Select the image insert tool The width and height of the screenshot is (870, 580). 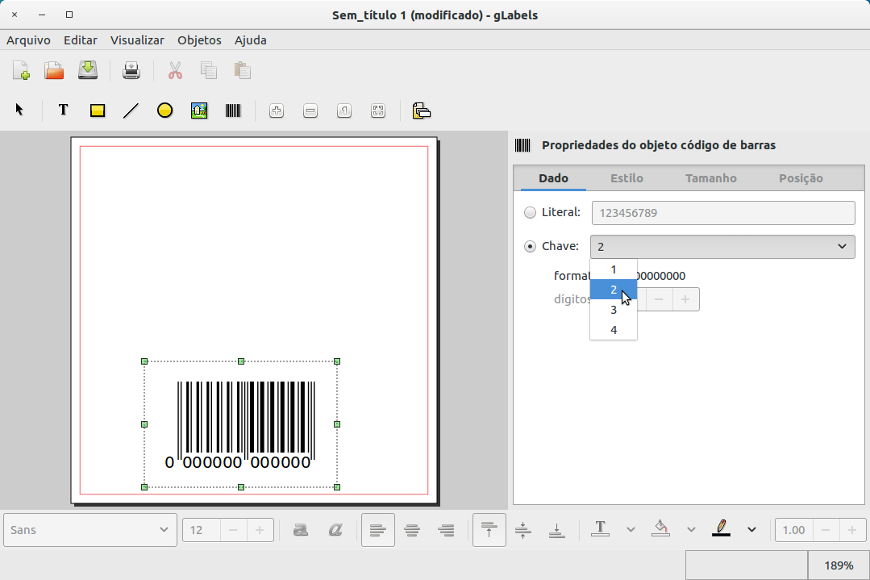click(x=199, y=110)
